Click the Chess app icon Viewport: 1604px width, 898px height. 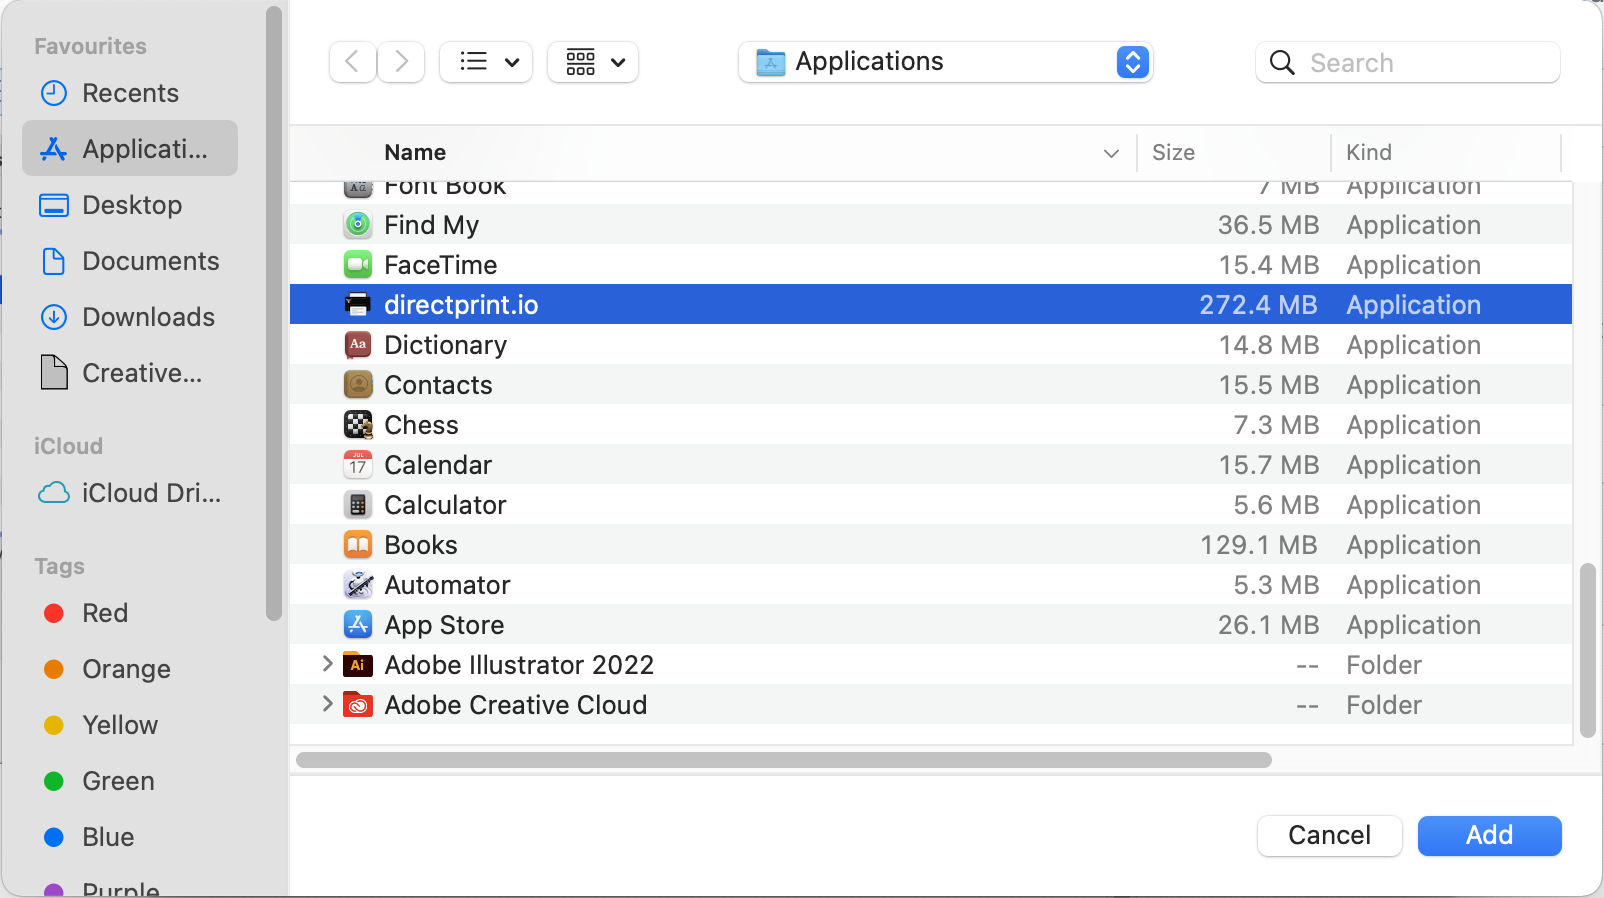(358, 425)
